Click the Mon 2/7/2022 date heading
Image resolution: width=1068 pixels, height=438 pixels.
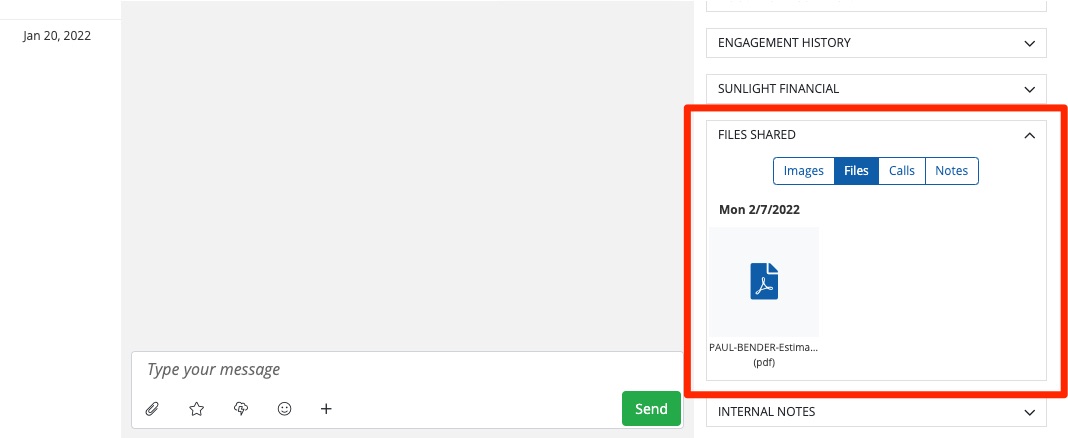[x=759, y=210]
